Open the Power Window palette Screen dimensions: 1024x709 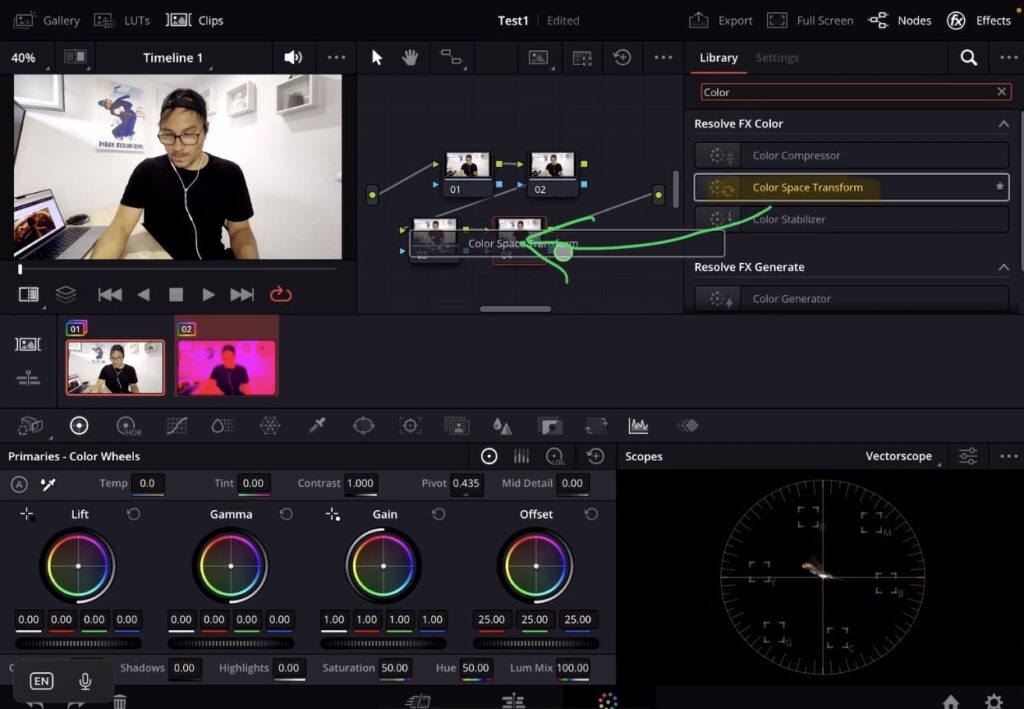point(362,425)
